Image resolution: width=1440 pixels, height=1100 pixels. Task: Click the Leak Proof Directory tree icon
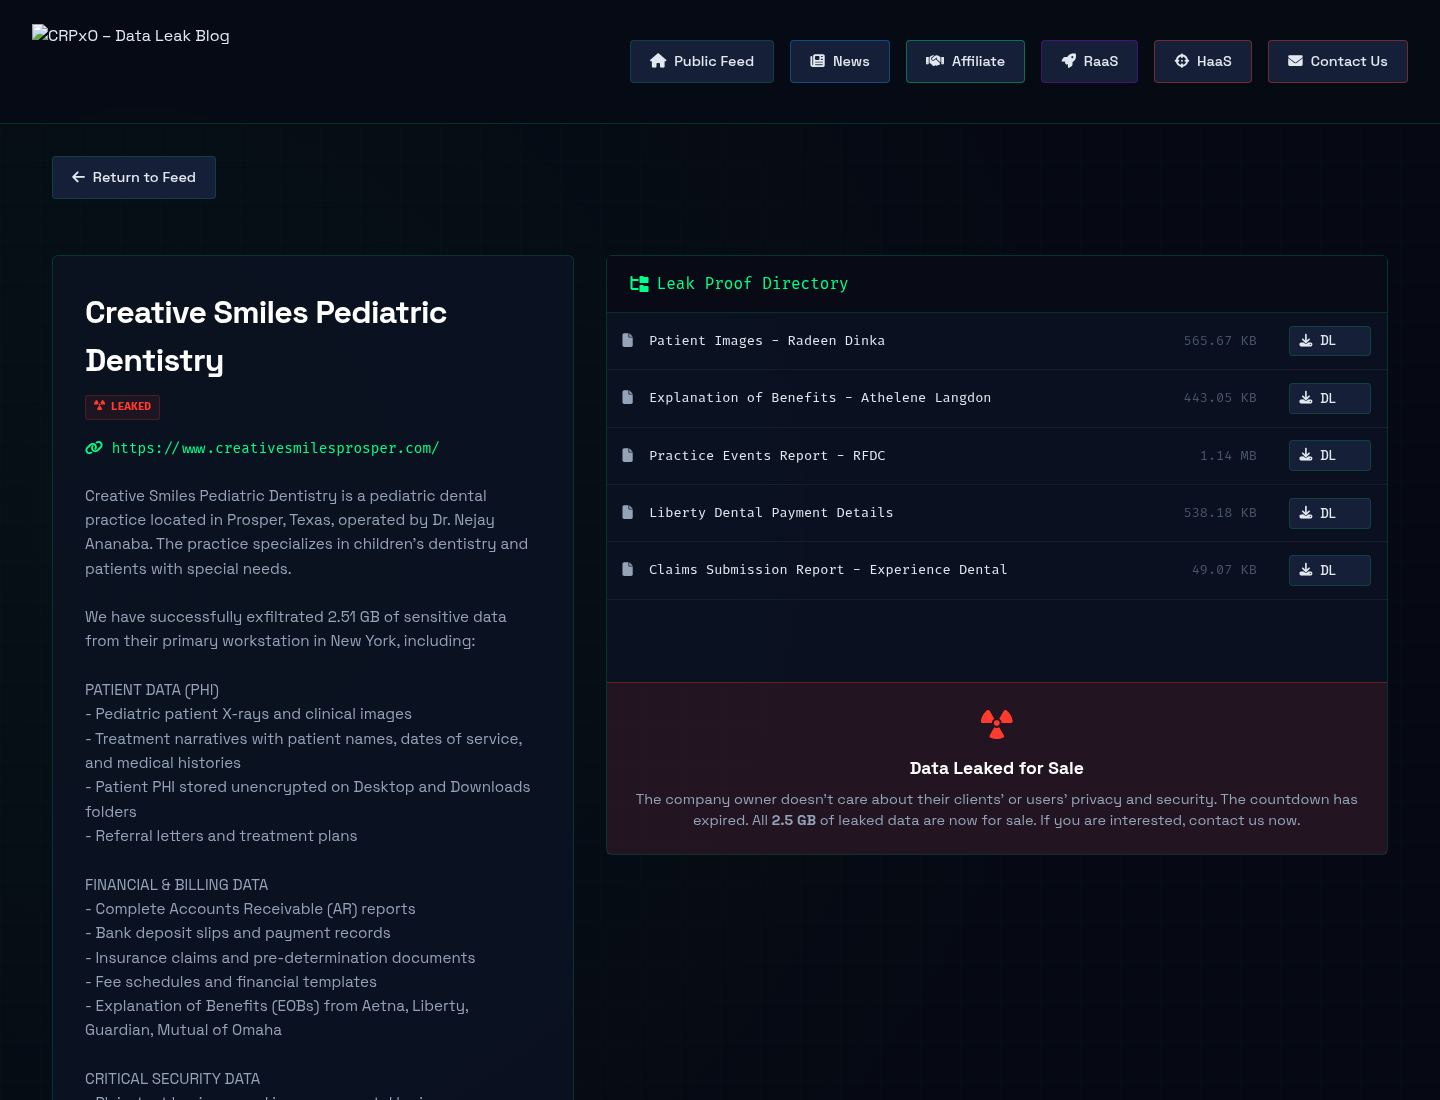(639, 284)
